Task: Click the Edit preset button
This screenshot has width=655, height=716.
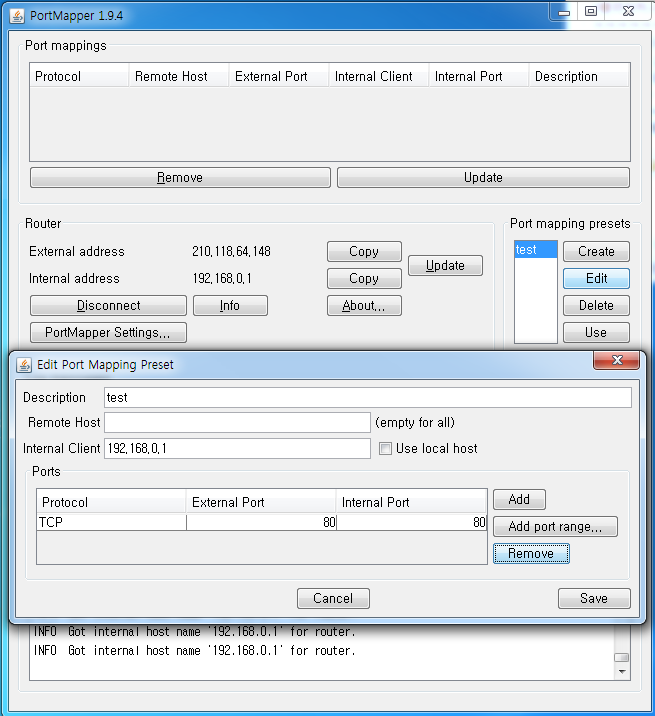Action: click(x=596, y=278)
